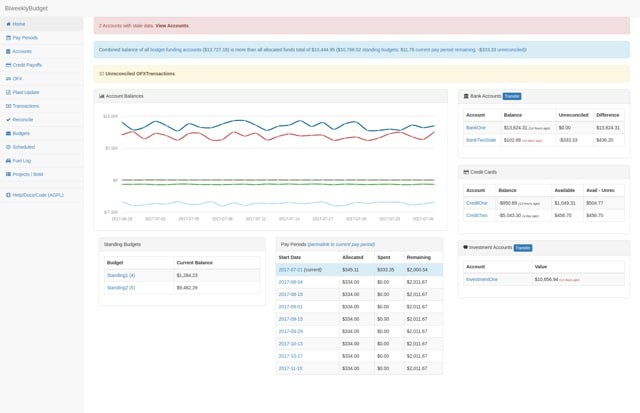Click current period allocated $345.11

coord(351,270)
